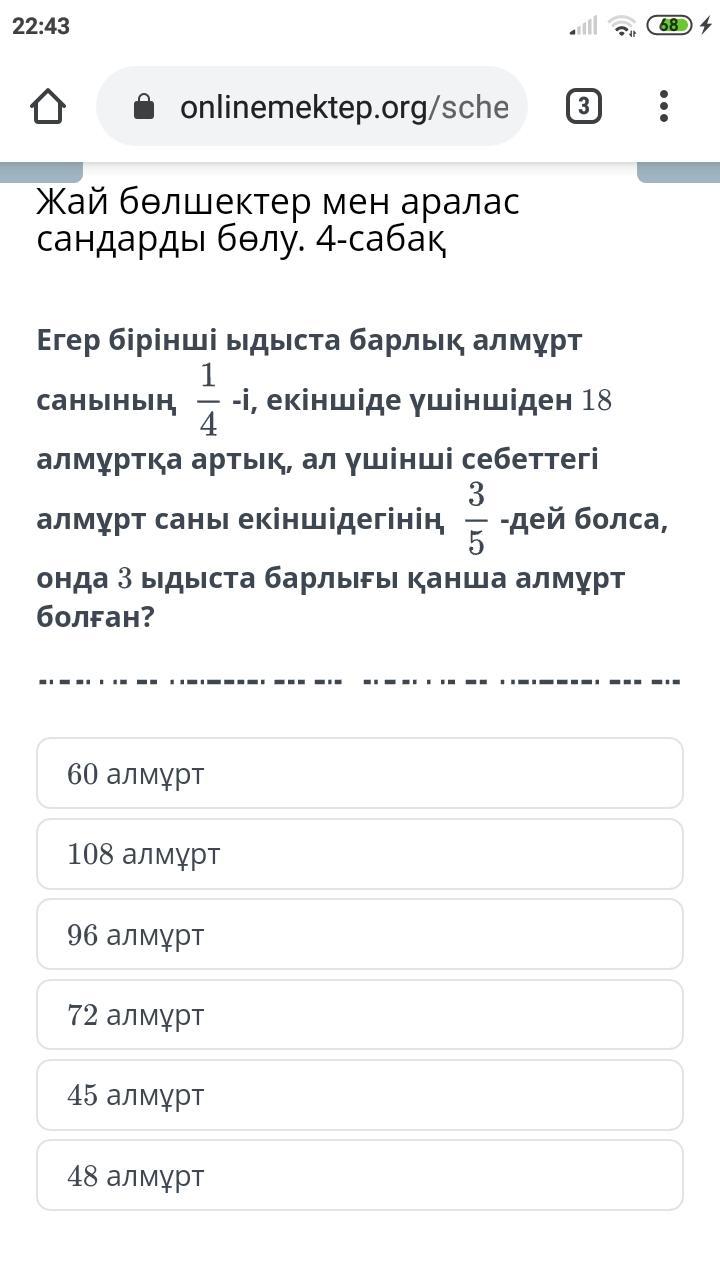
Task: Select the answer 108 алмұрт
Action: pos(360,854)
